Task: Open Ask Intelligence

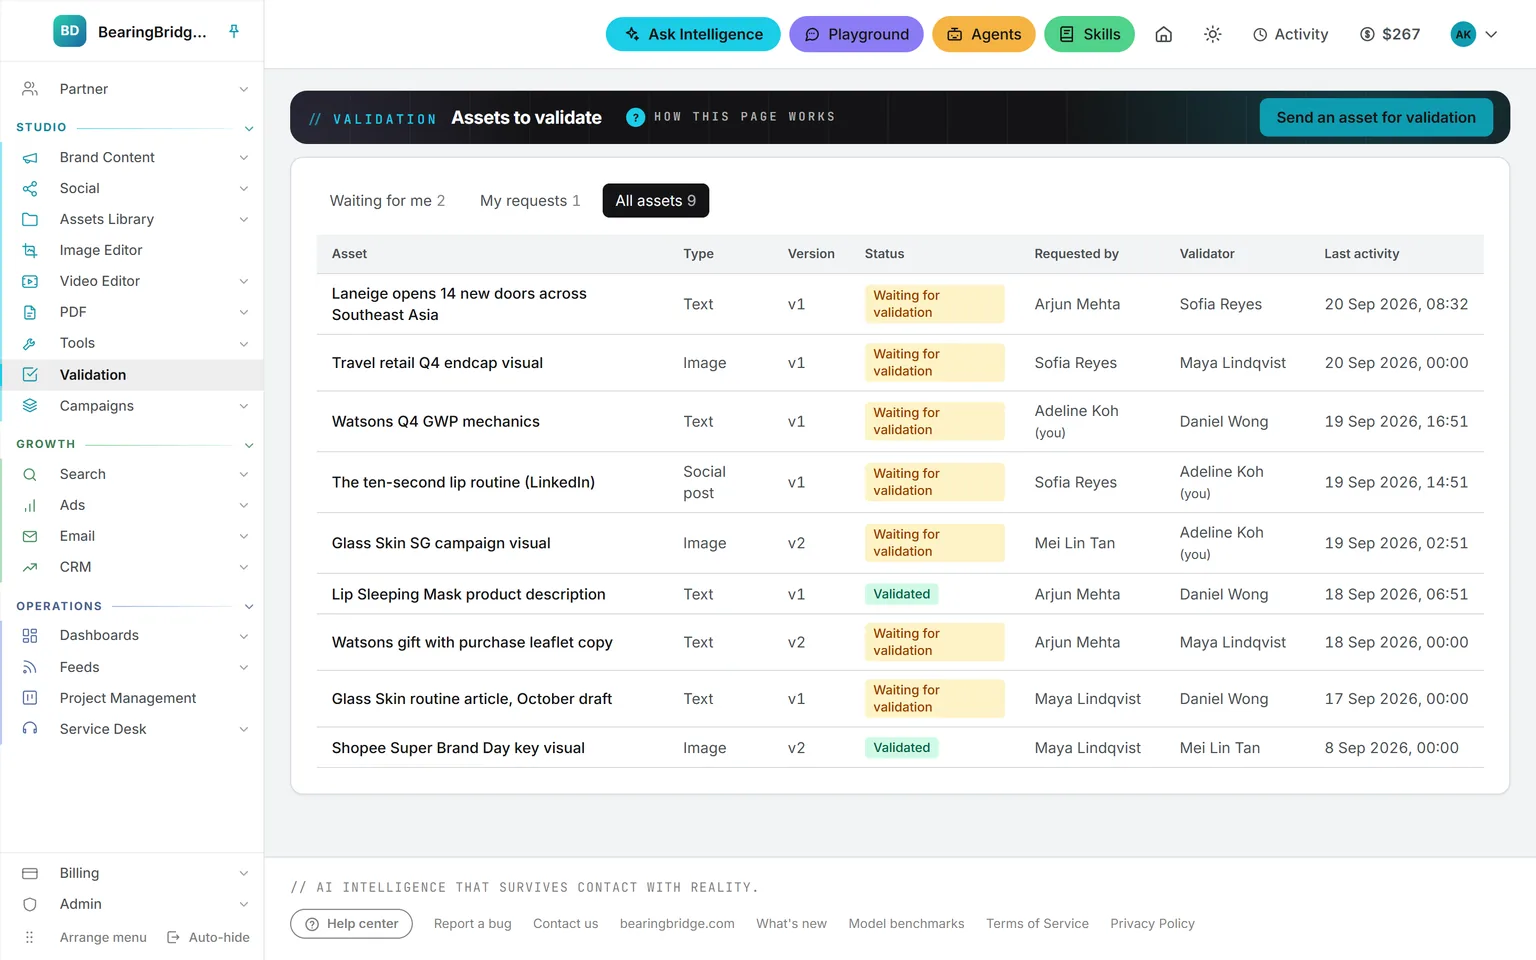Action: click(693, 34)
